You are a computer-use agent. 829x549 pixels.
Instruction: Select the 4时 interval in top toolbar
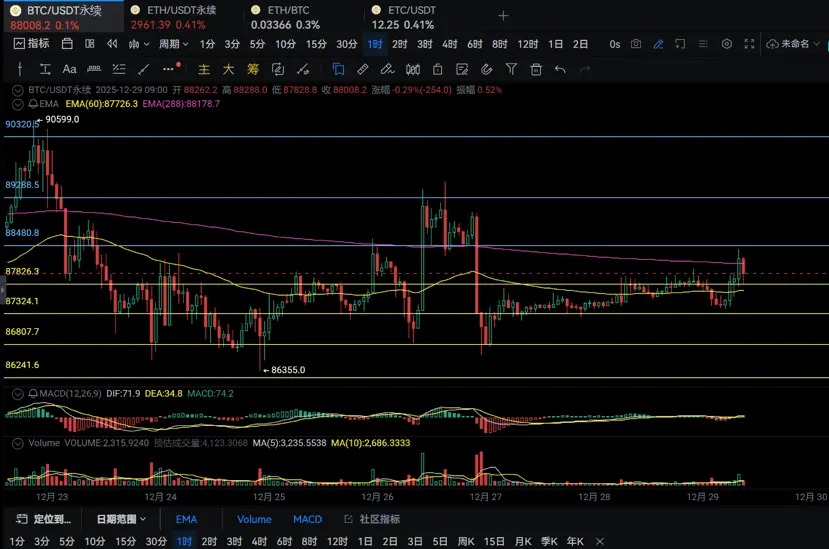pos(449,44)
